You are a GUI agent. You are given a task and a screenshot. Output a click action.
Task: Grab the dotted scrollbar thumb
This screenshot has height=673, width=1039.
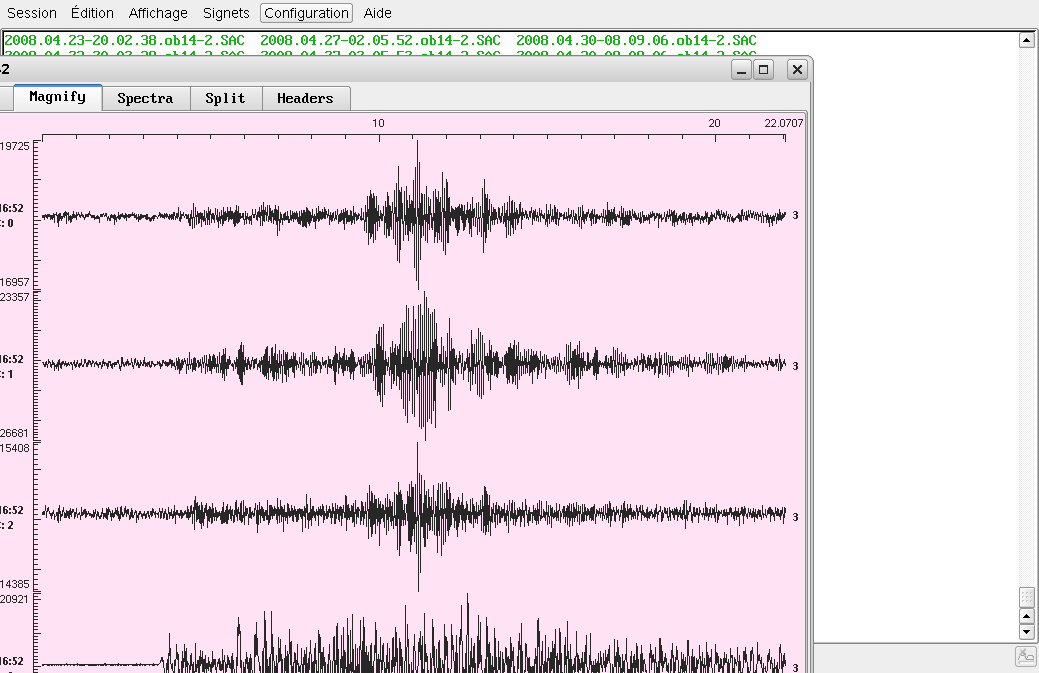pos(1026,597)
